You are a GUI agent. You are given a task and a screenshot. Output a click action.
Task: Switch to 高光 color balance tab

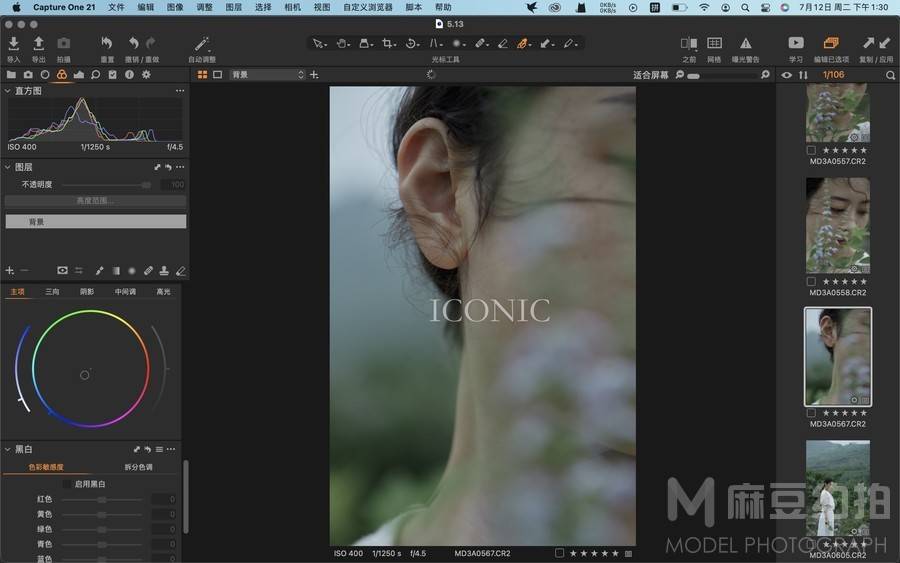[x=163, y=292]
